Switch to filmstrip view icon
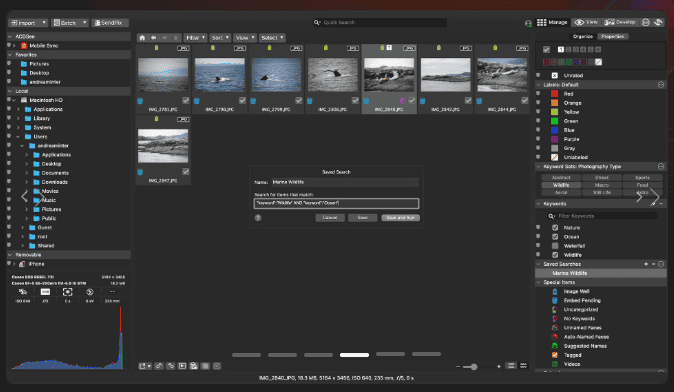The image size is (674, 392). tap(524, 366)
